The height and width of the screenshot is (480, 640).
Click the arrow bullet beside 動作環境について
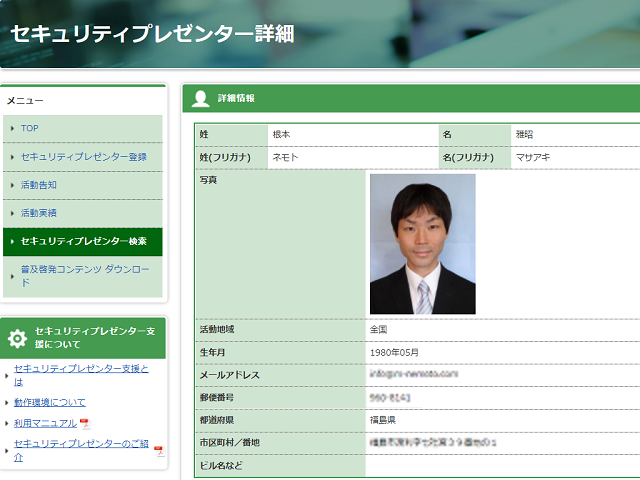6,403
